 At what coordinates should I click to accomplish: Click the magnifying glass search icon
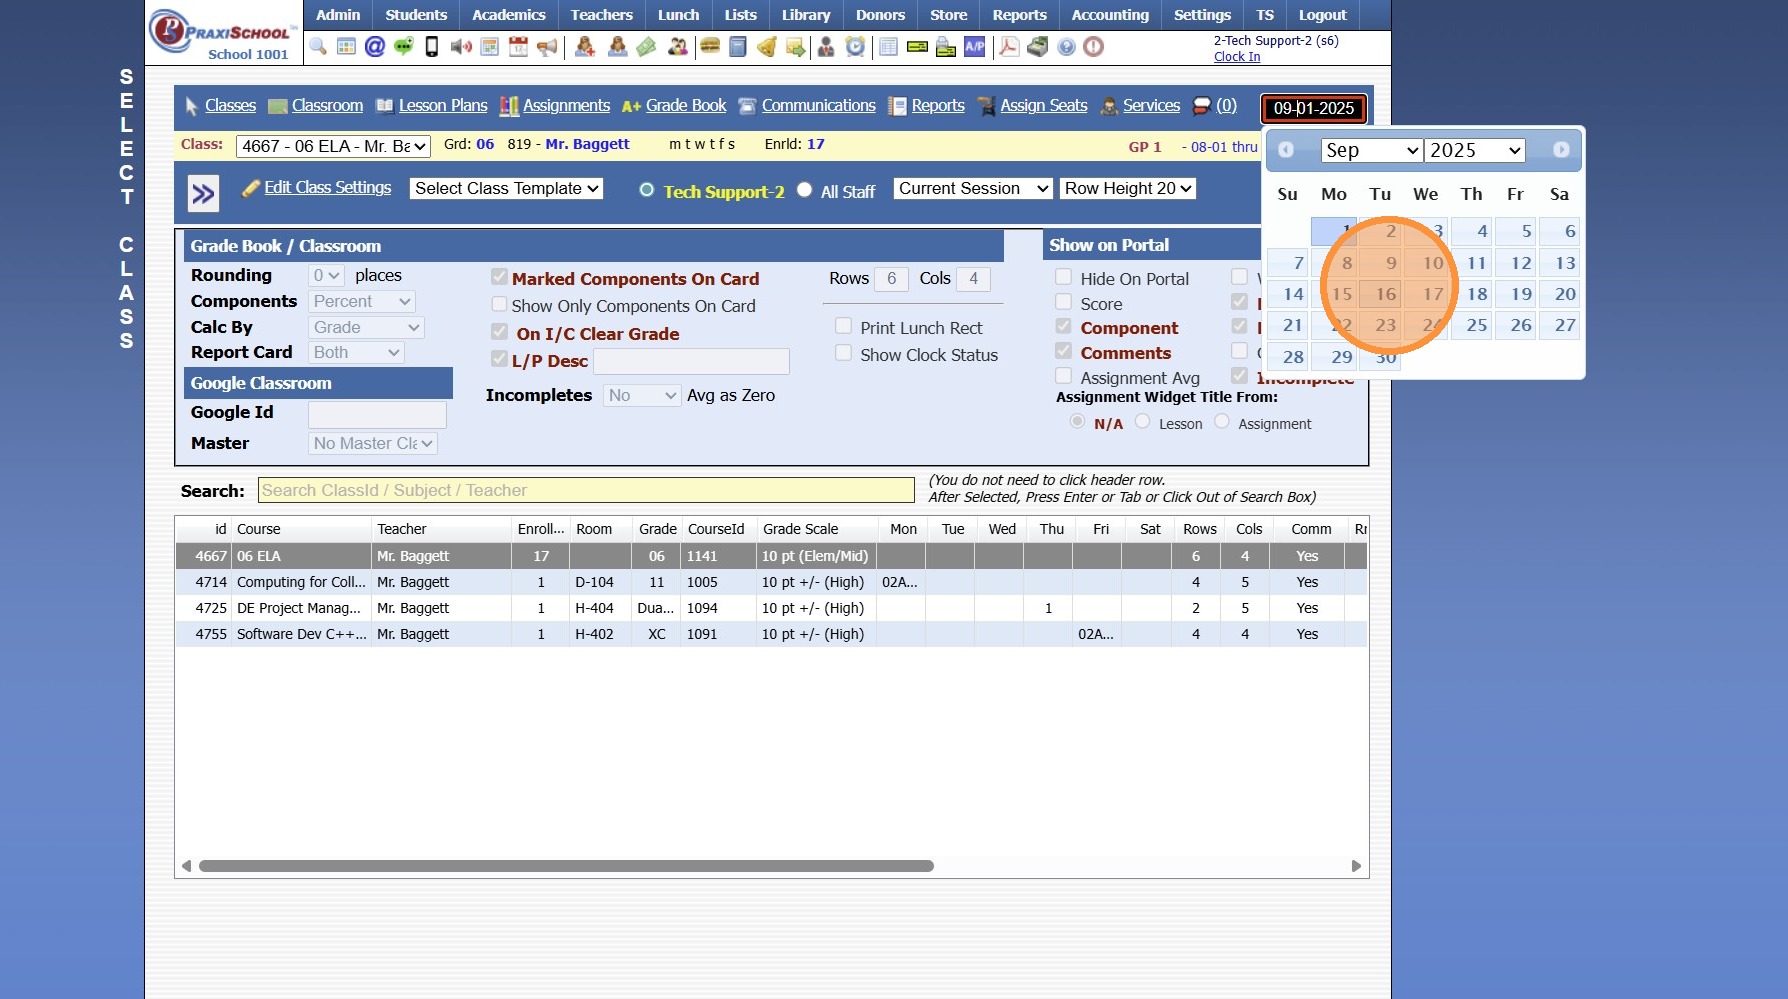pyautogui.click(x=318, y=47)
